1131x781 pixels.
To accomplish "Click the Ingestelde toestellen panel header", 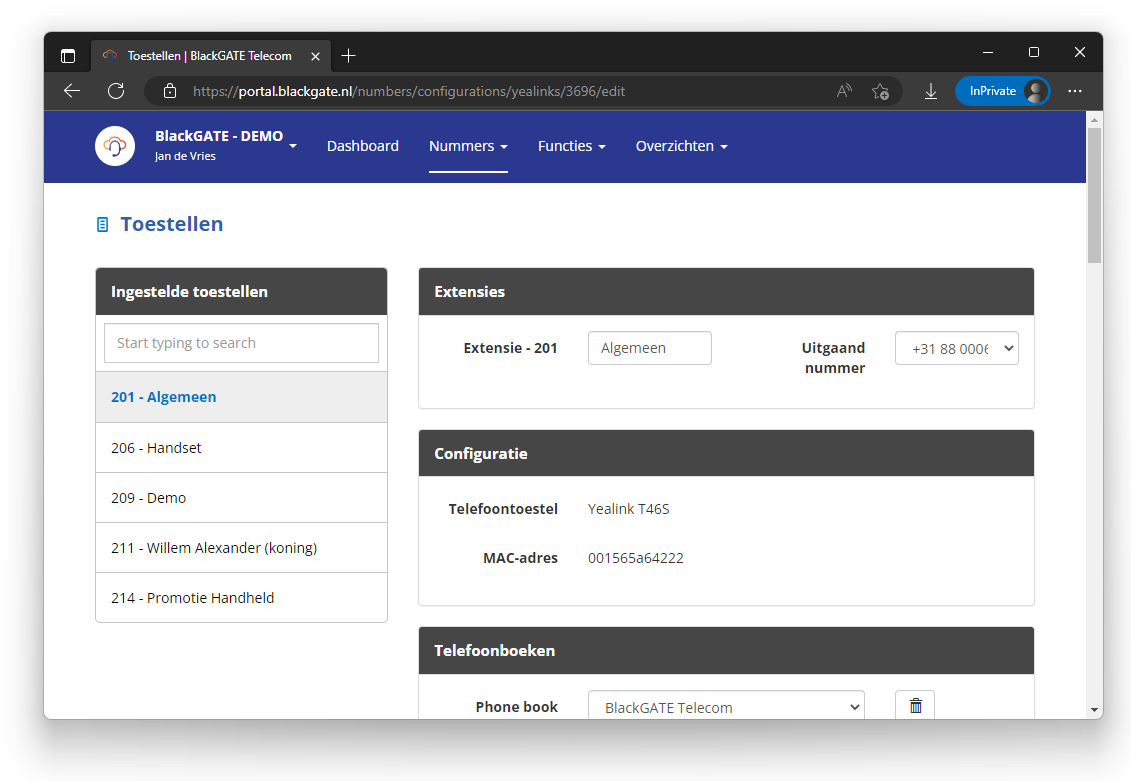I will [x=241, y=291].
